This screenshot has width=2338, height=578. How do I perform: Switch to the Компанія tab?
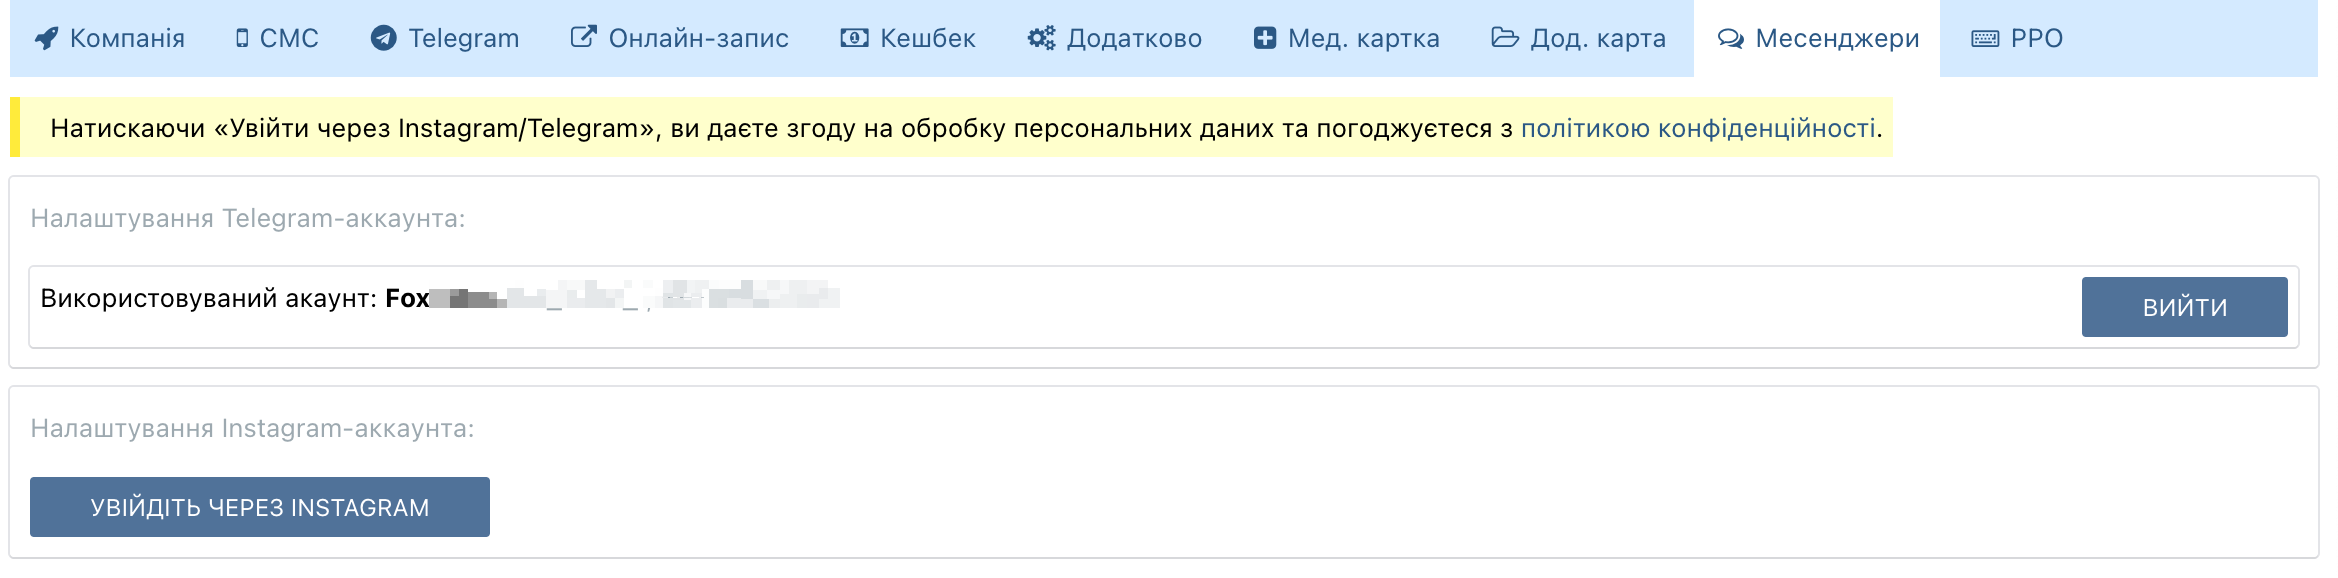pos(127,39)
